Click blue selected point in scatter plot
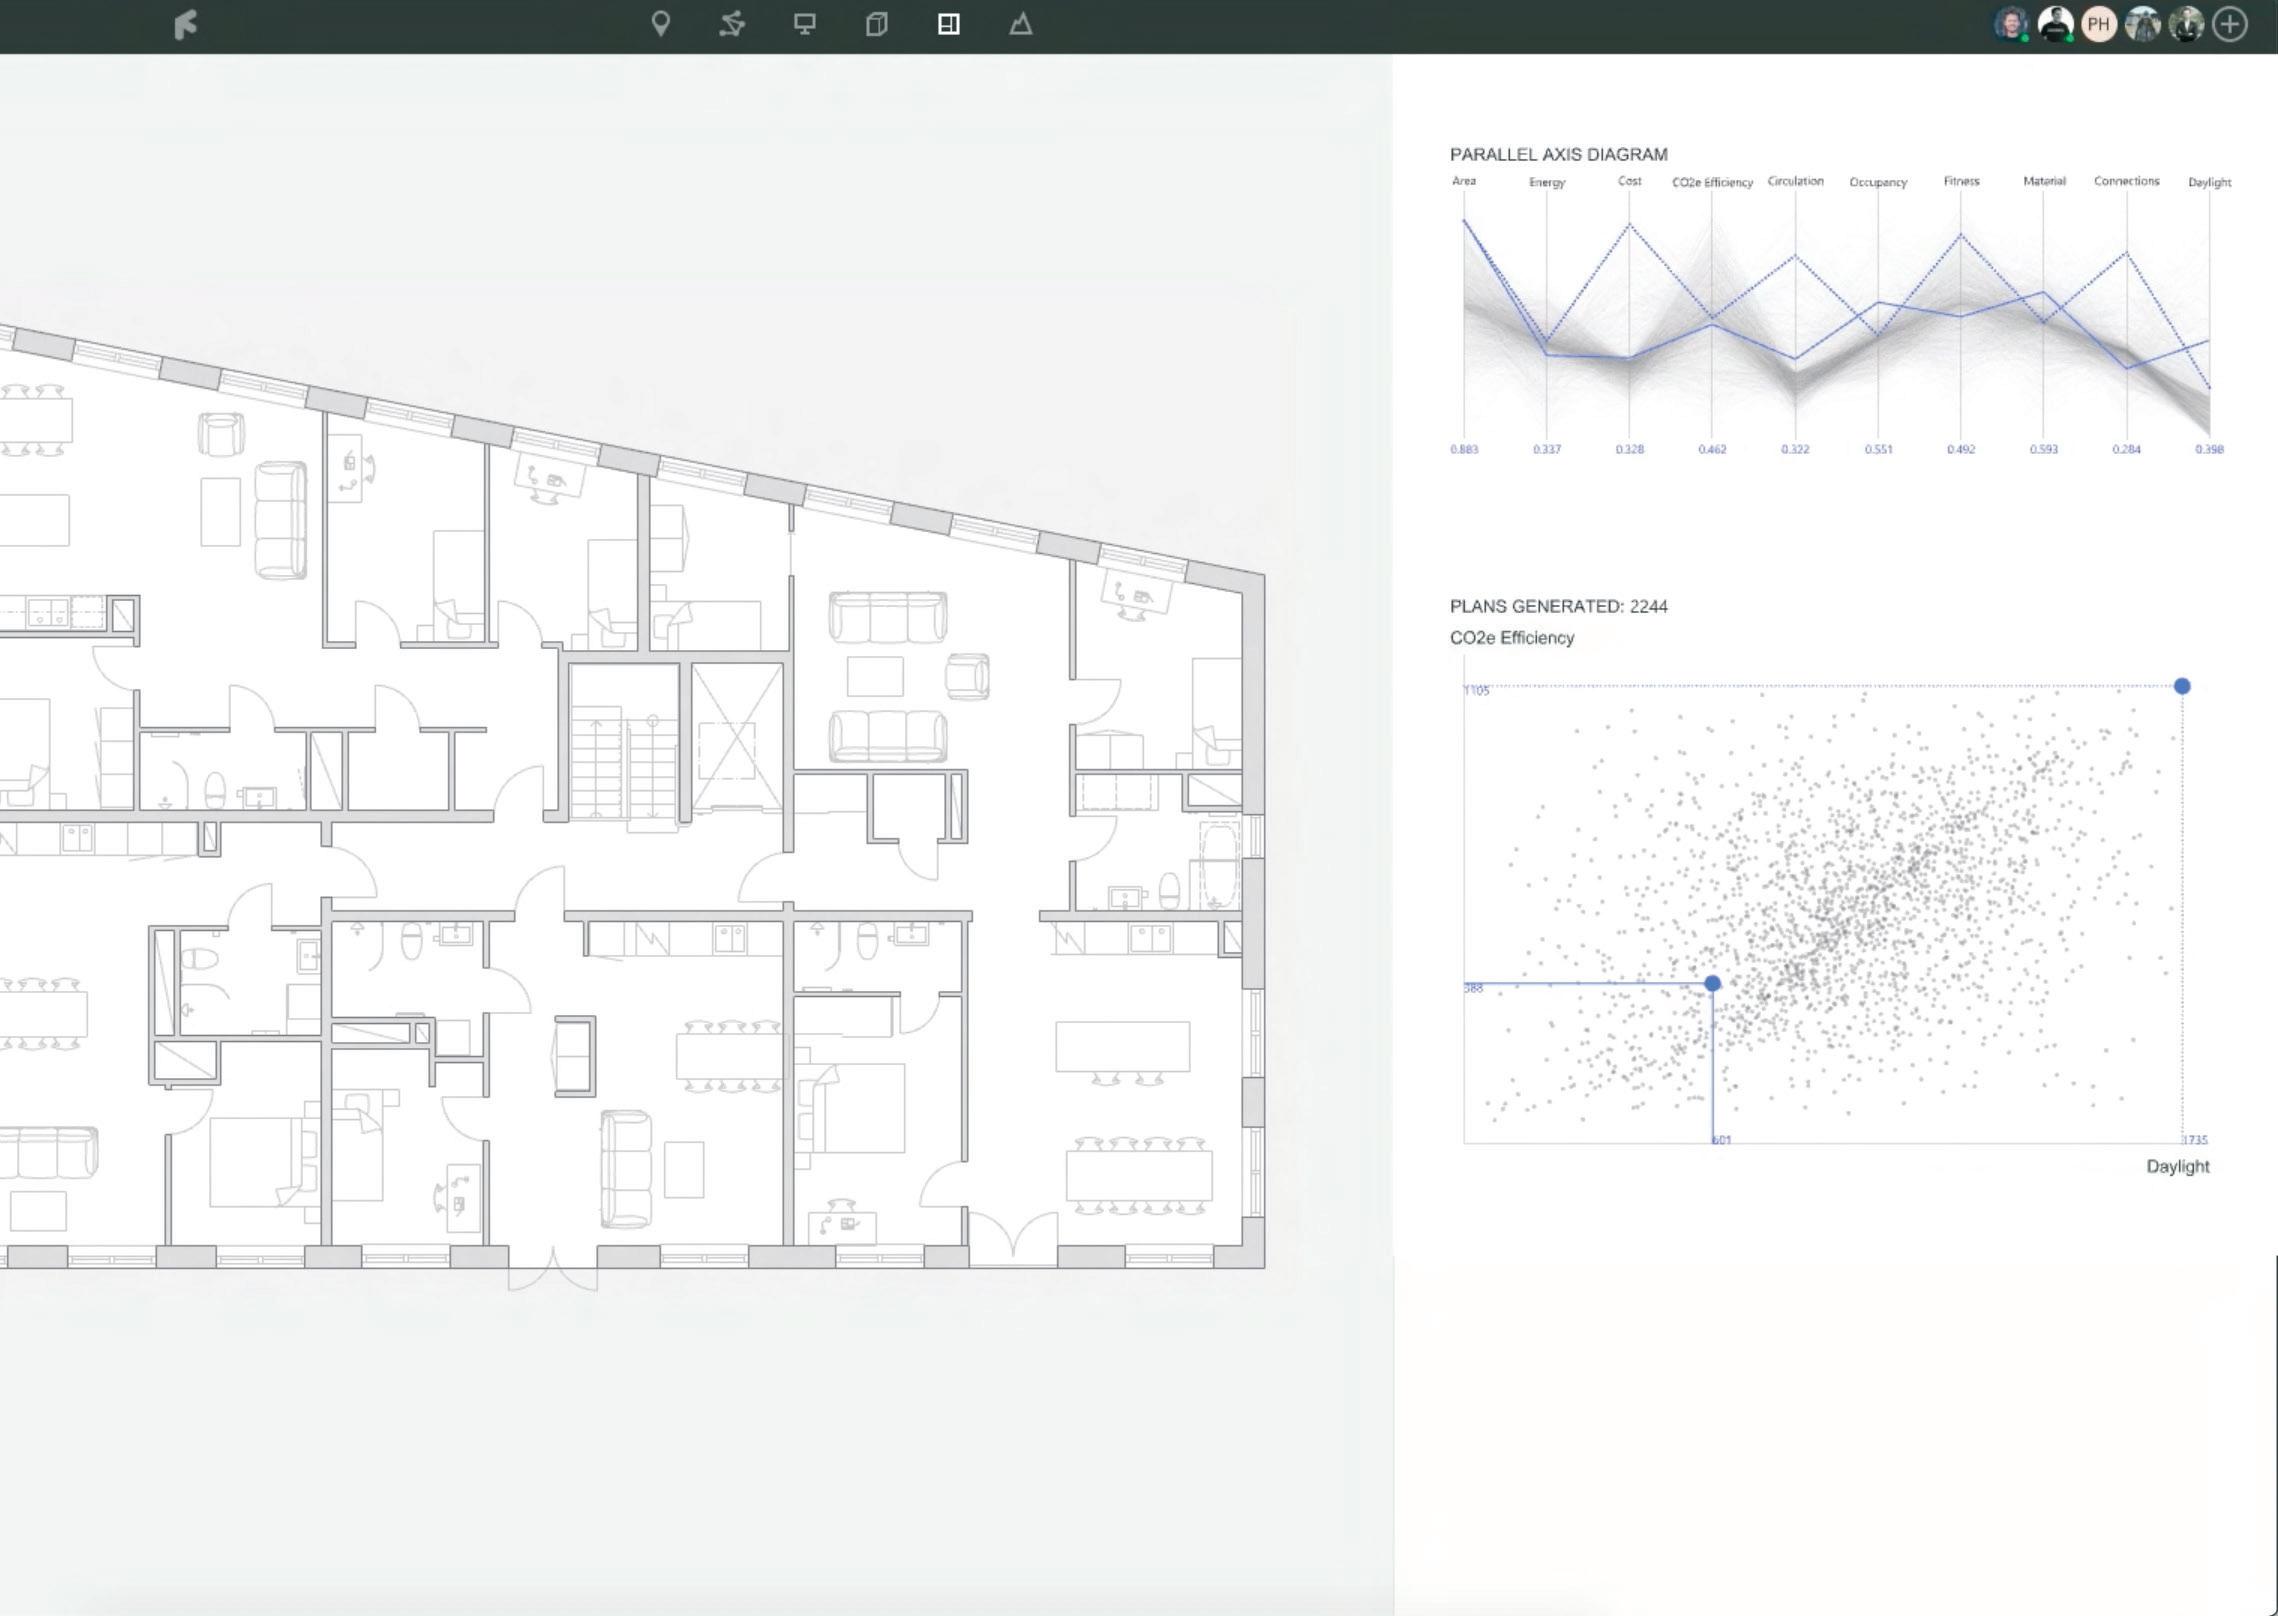This screenshot has height=1616, width=2278. click(x=1712, y=984)
